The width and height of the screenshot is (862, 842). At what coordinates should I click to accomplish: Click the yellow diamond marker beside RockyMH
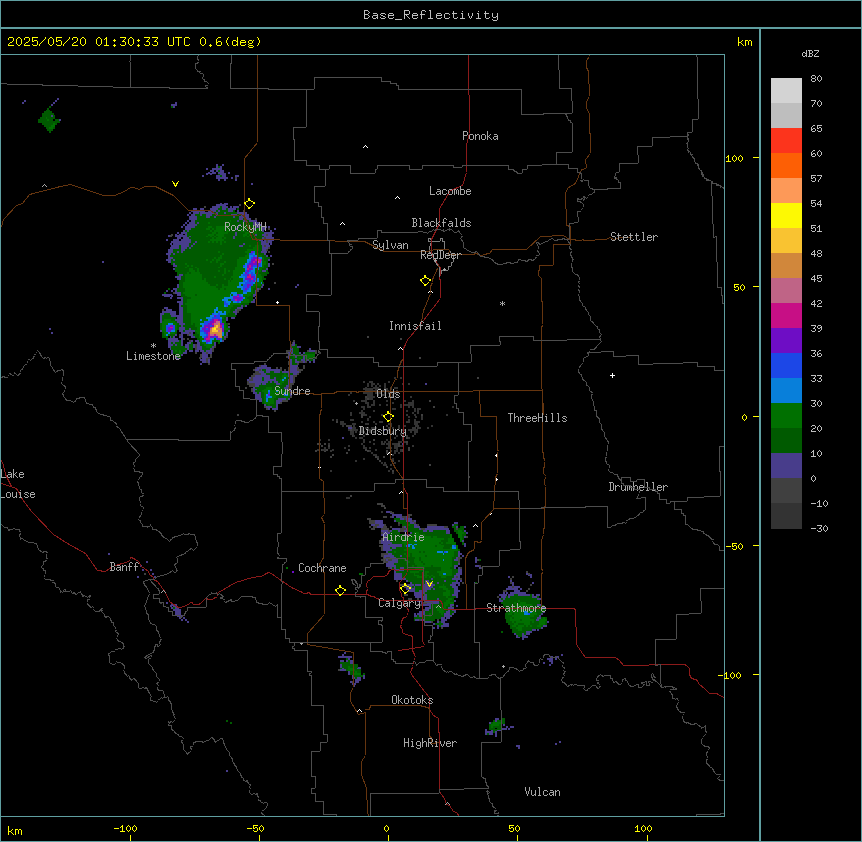250,204
